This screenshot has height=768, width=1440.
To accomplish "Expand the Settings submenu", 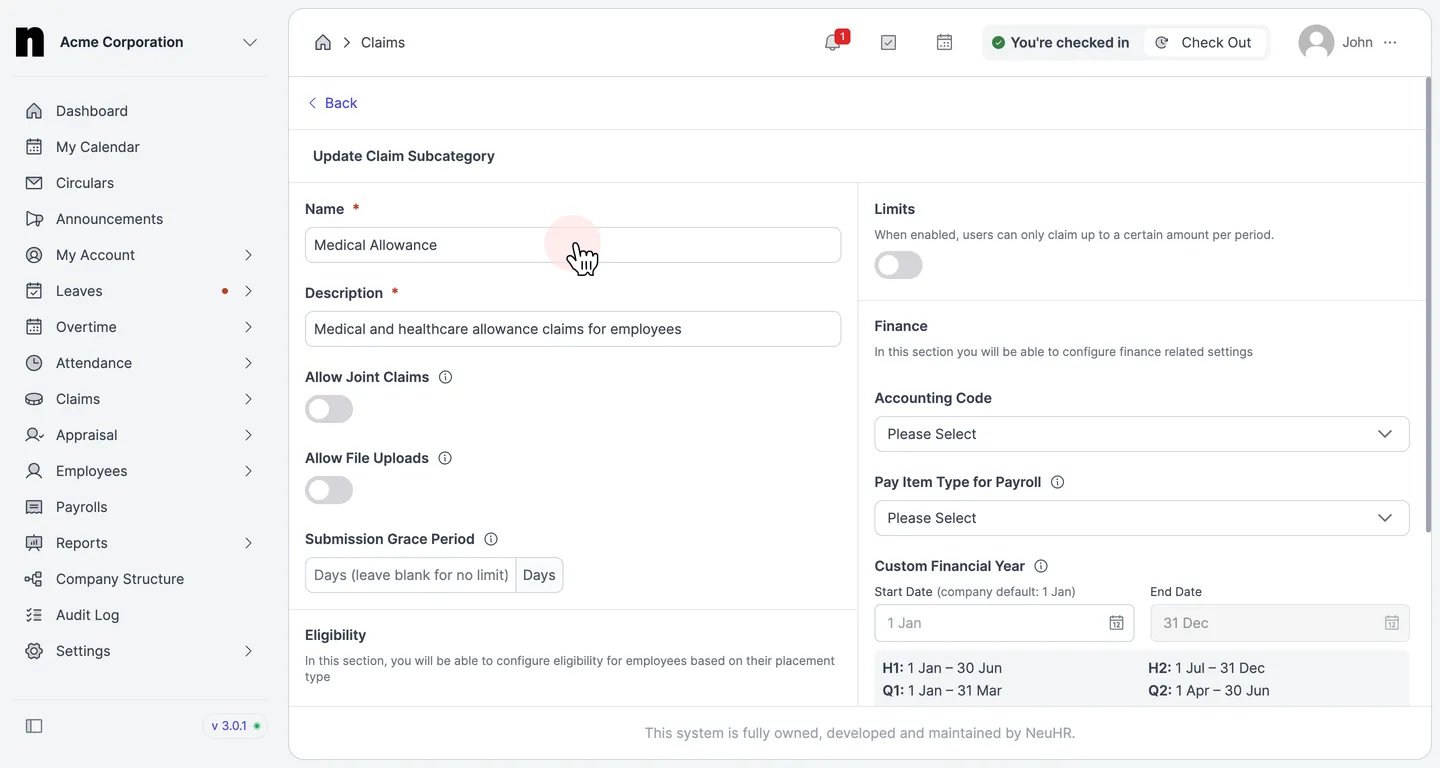I will (248, 651).
